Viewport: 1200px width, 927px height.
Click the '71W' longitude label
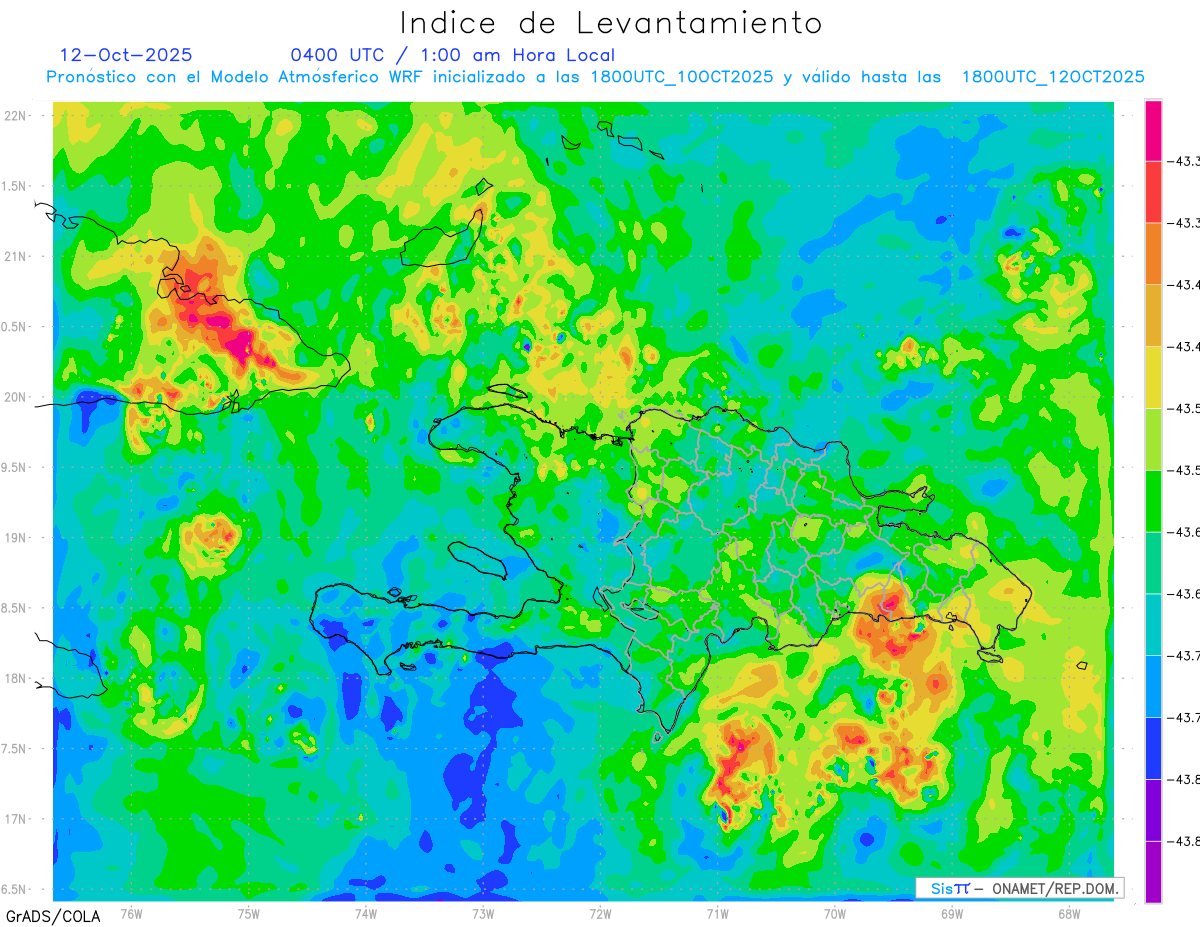point(717,914)
